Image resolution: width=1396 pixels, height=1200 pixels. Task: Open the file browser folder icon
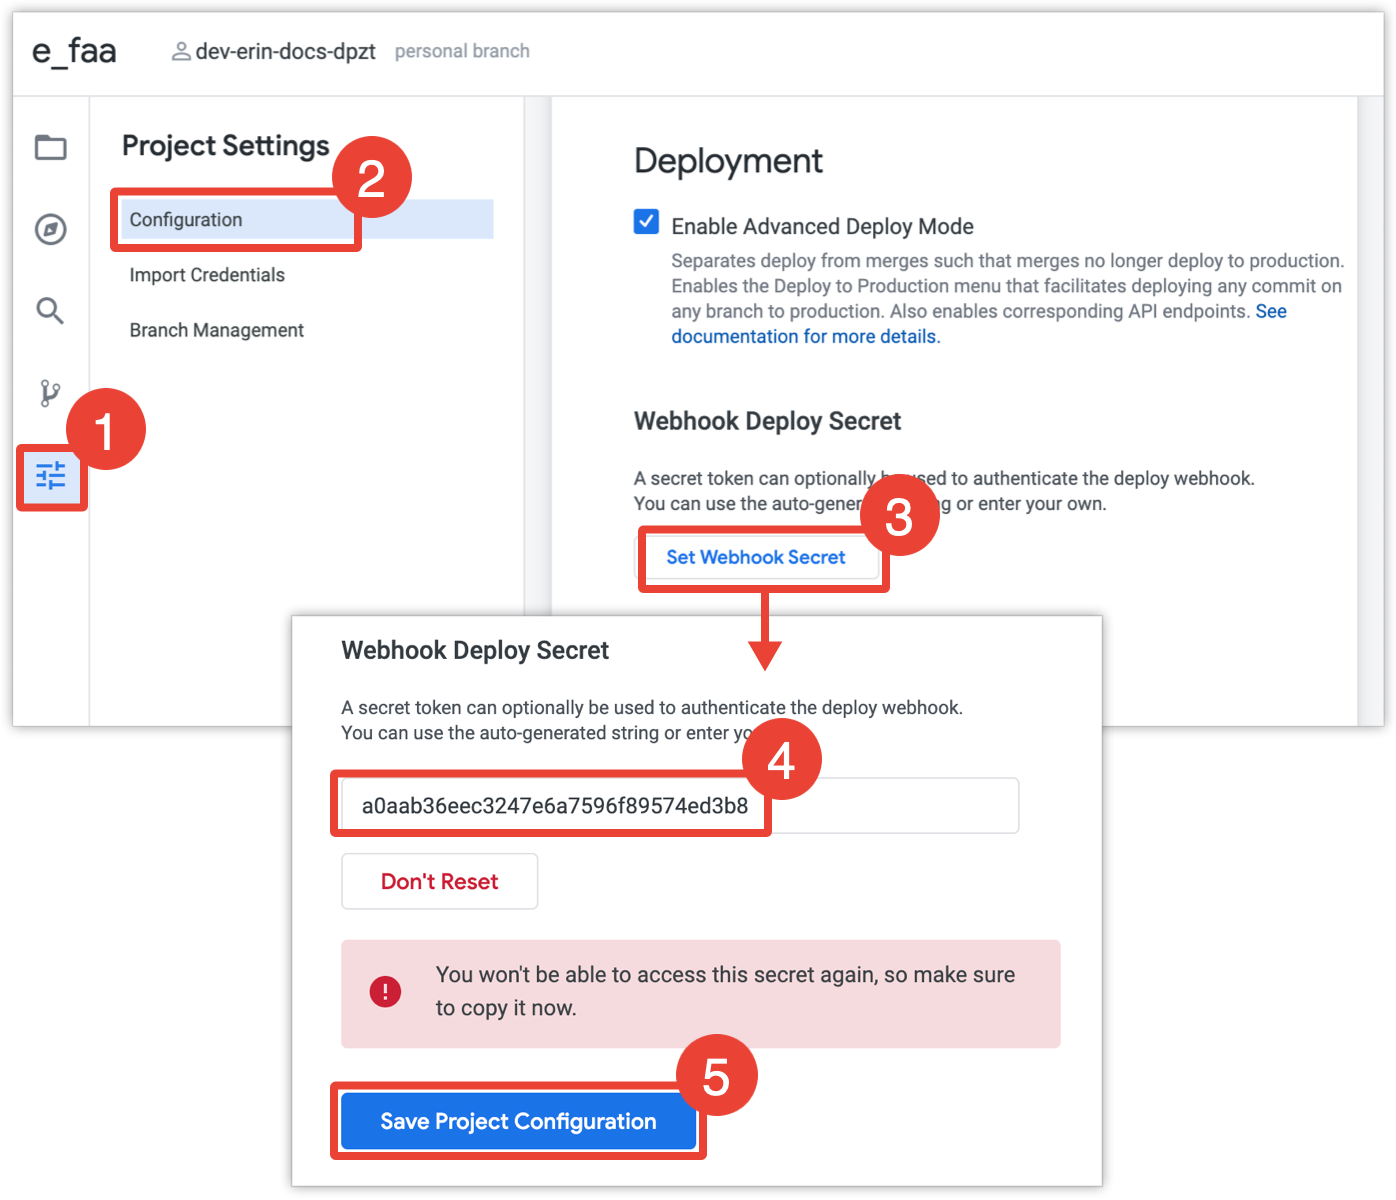51,148
